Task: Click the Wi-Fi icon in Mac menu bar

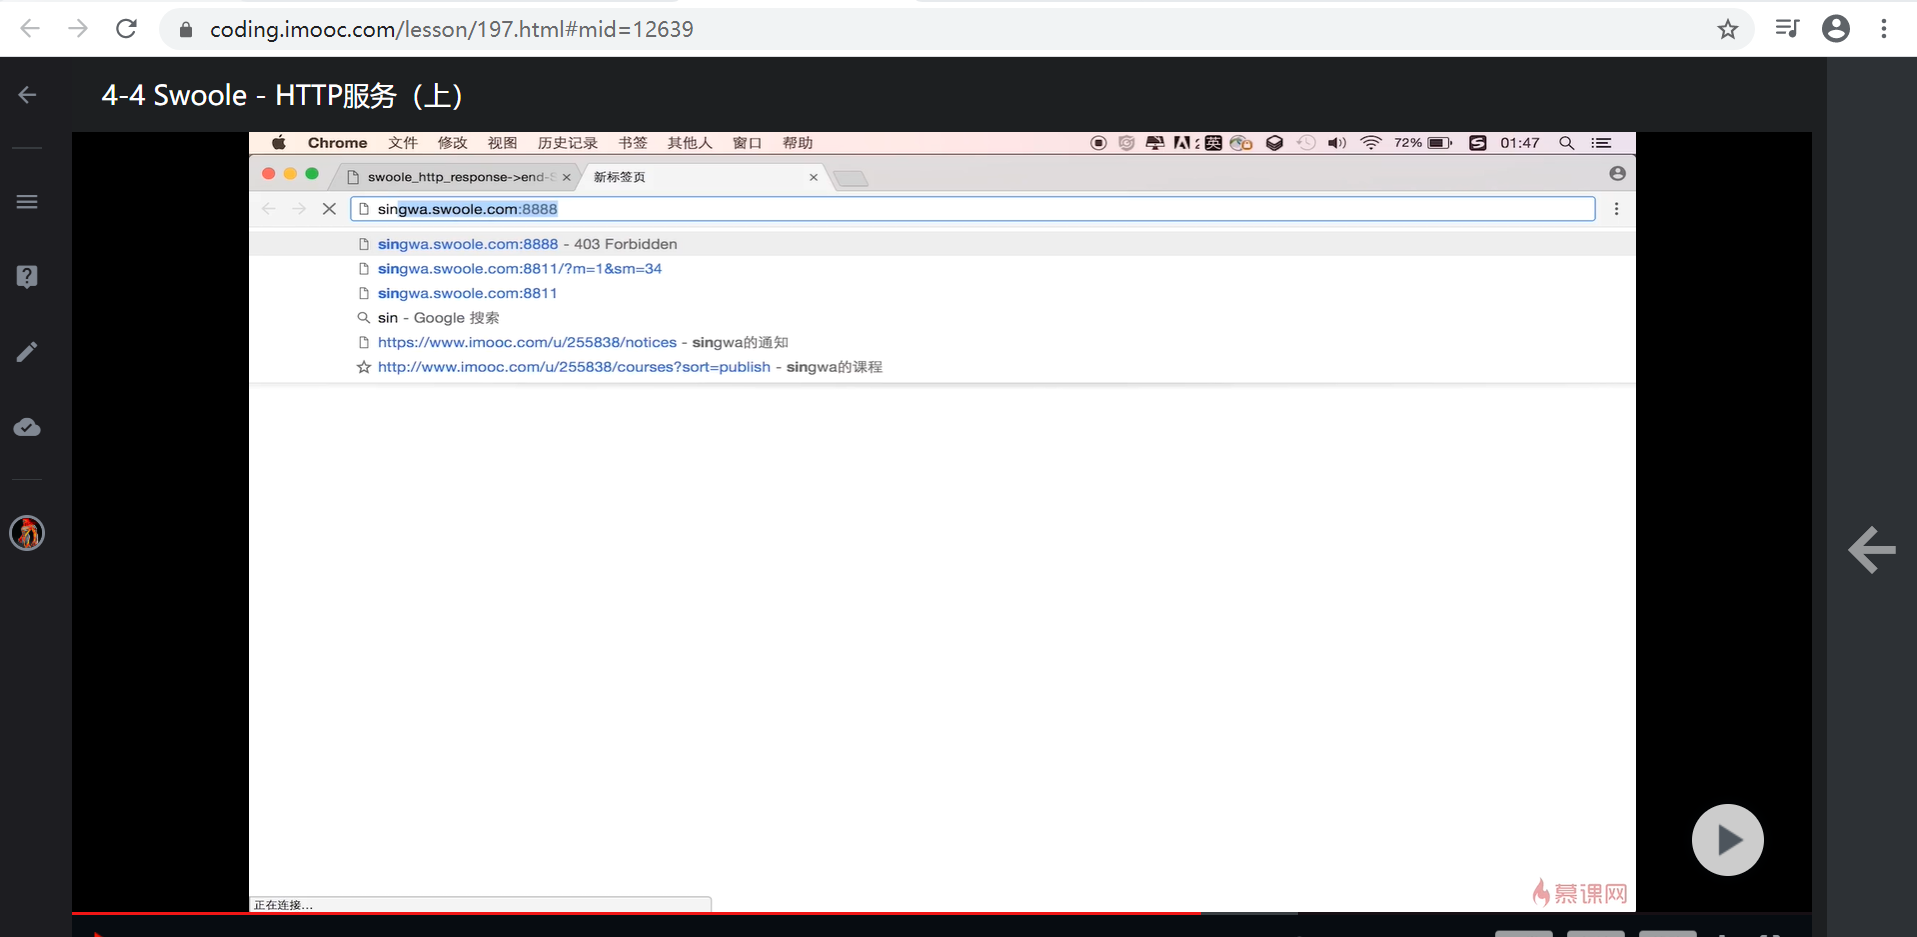Action: pyautogui.click(x=1371, y=143)
